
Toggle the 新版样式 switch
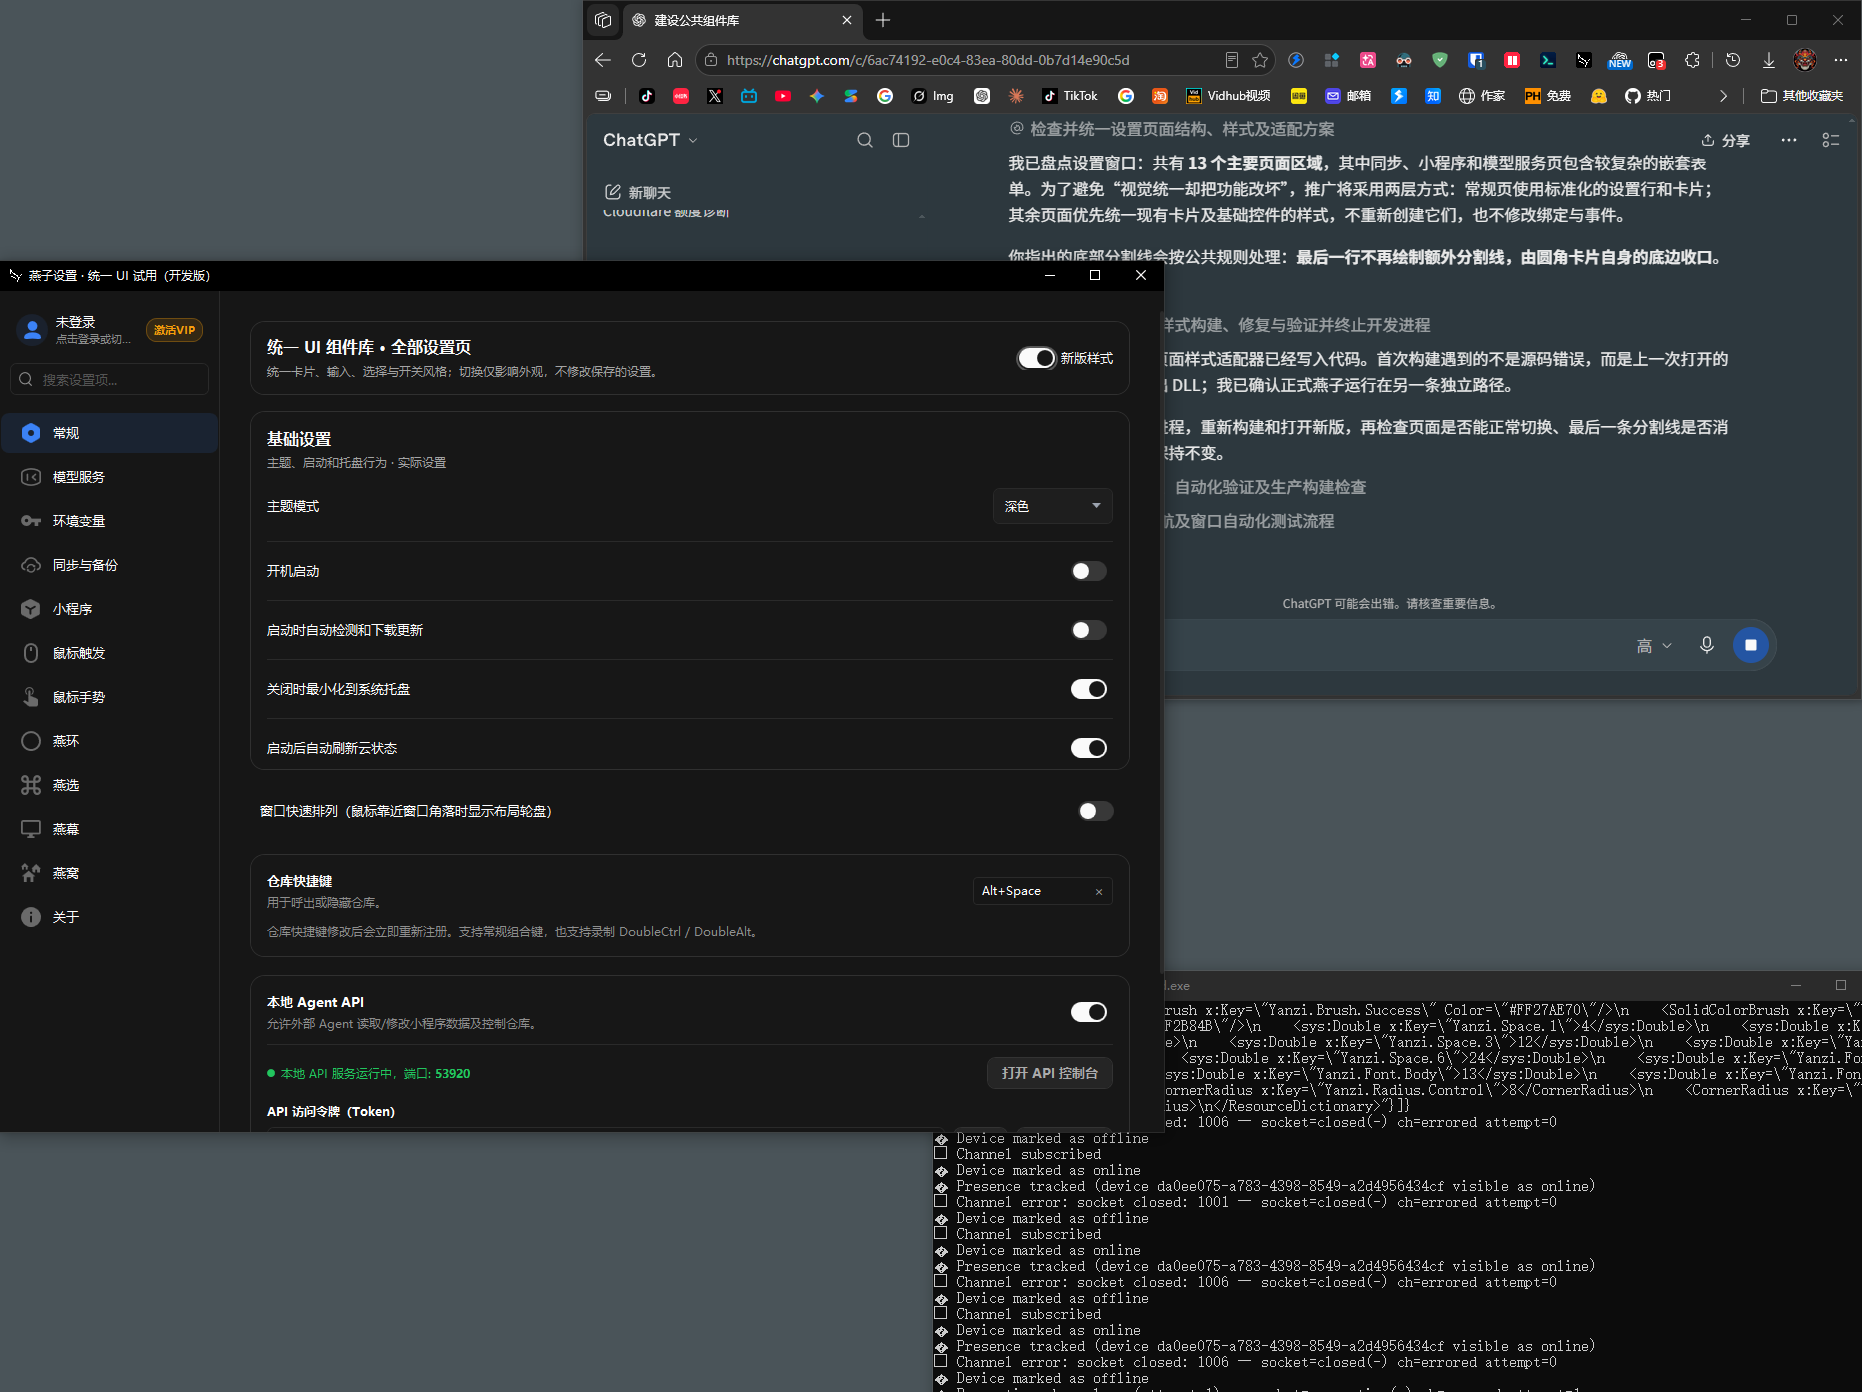[x=1037, y=358]
